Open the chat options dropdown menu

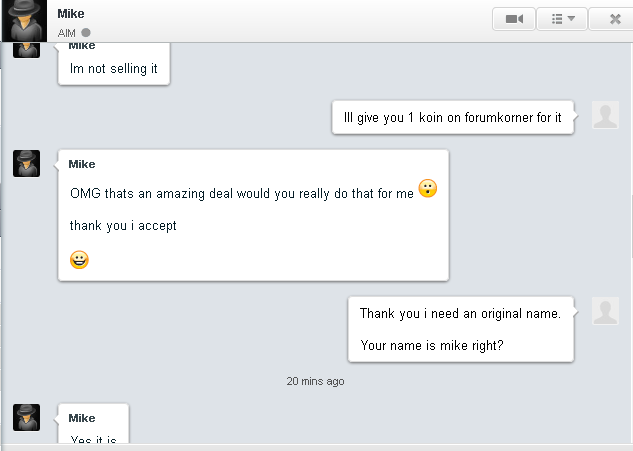pos(563,18)
